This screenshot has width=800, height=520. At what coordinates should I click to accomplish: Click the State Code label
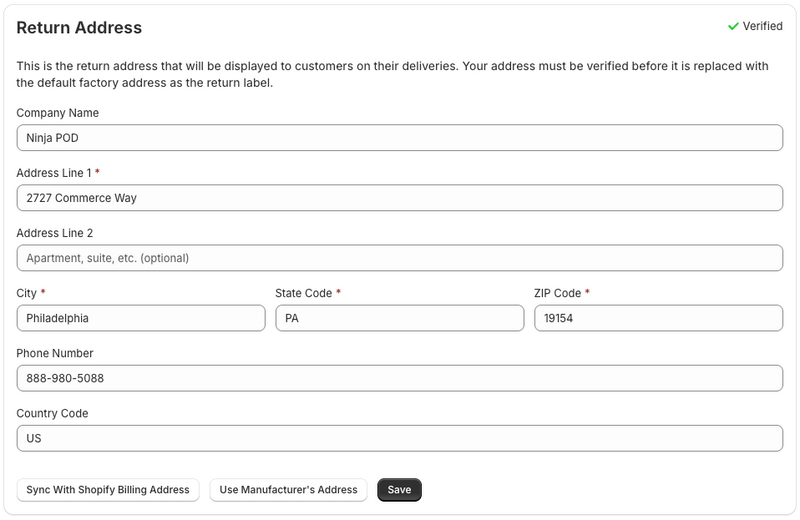pyautogui.click(x=303, y=293)
